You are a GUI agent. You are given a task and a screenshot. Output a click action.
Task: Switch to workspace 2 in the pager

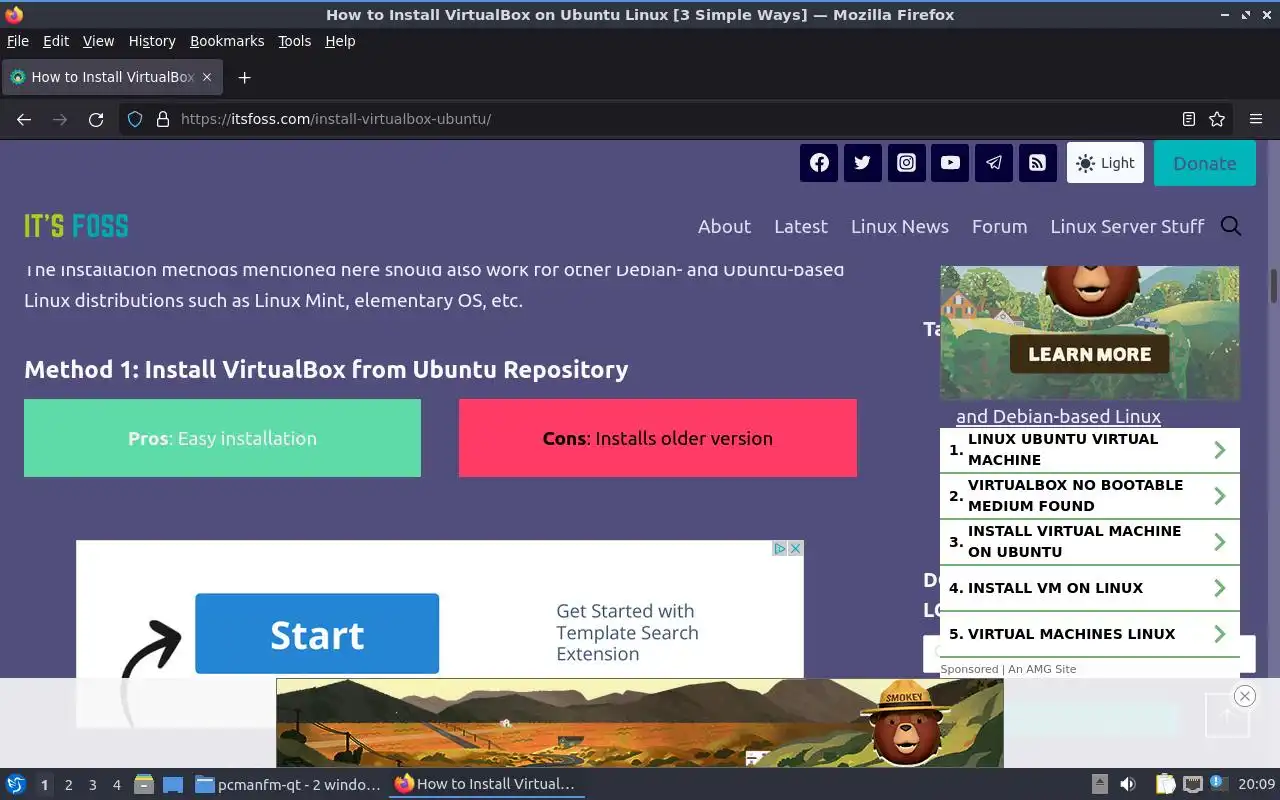[x=68, y=785]
